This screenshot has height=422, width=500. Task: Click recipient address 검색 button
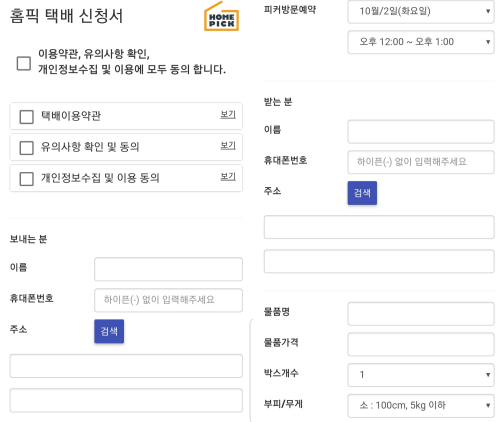[362, 193]
